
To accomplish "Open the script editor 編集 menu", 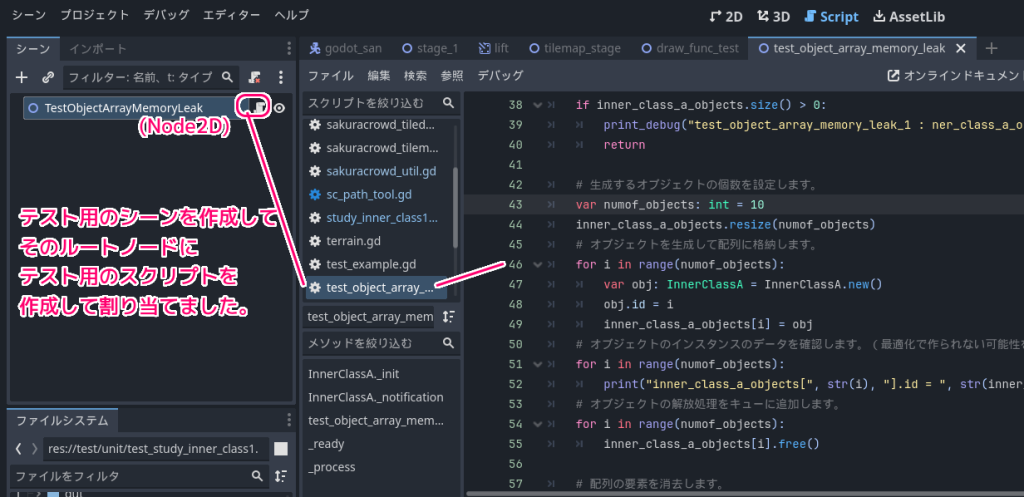I will coord(379,76).
